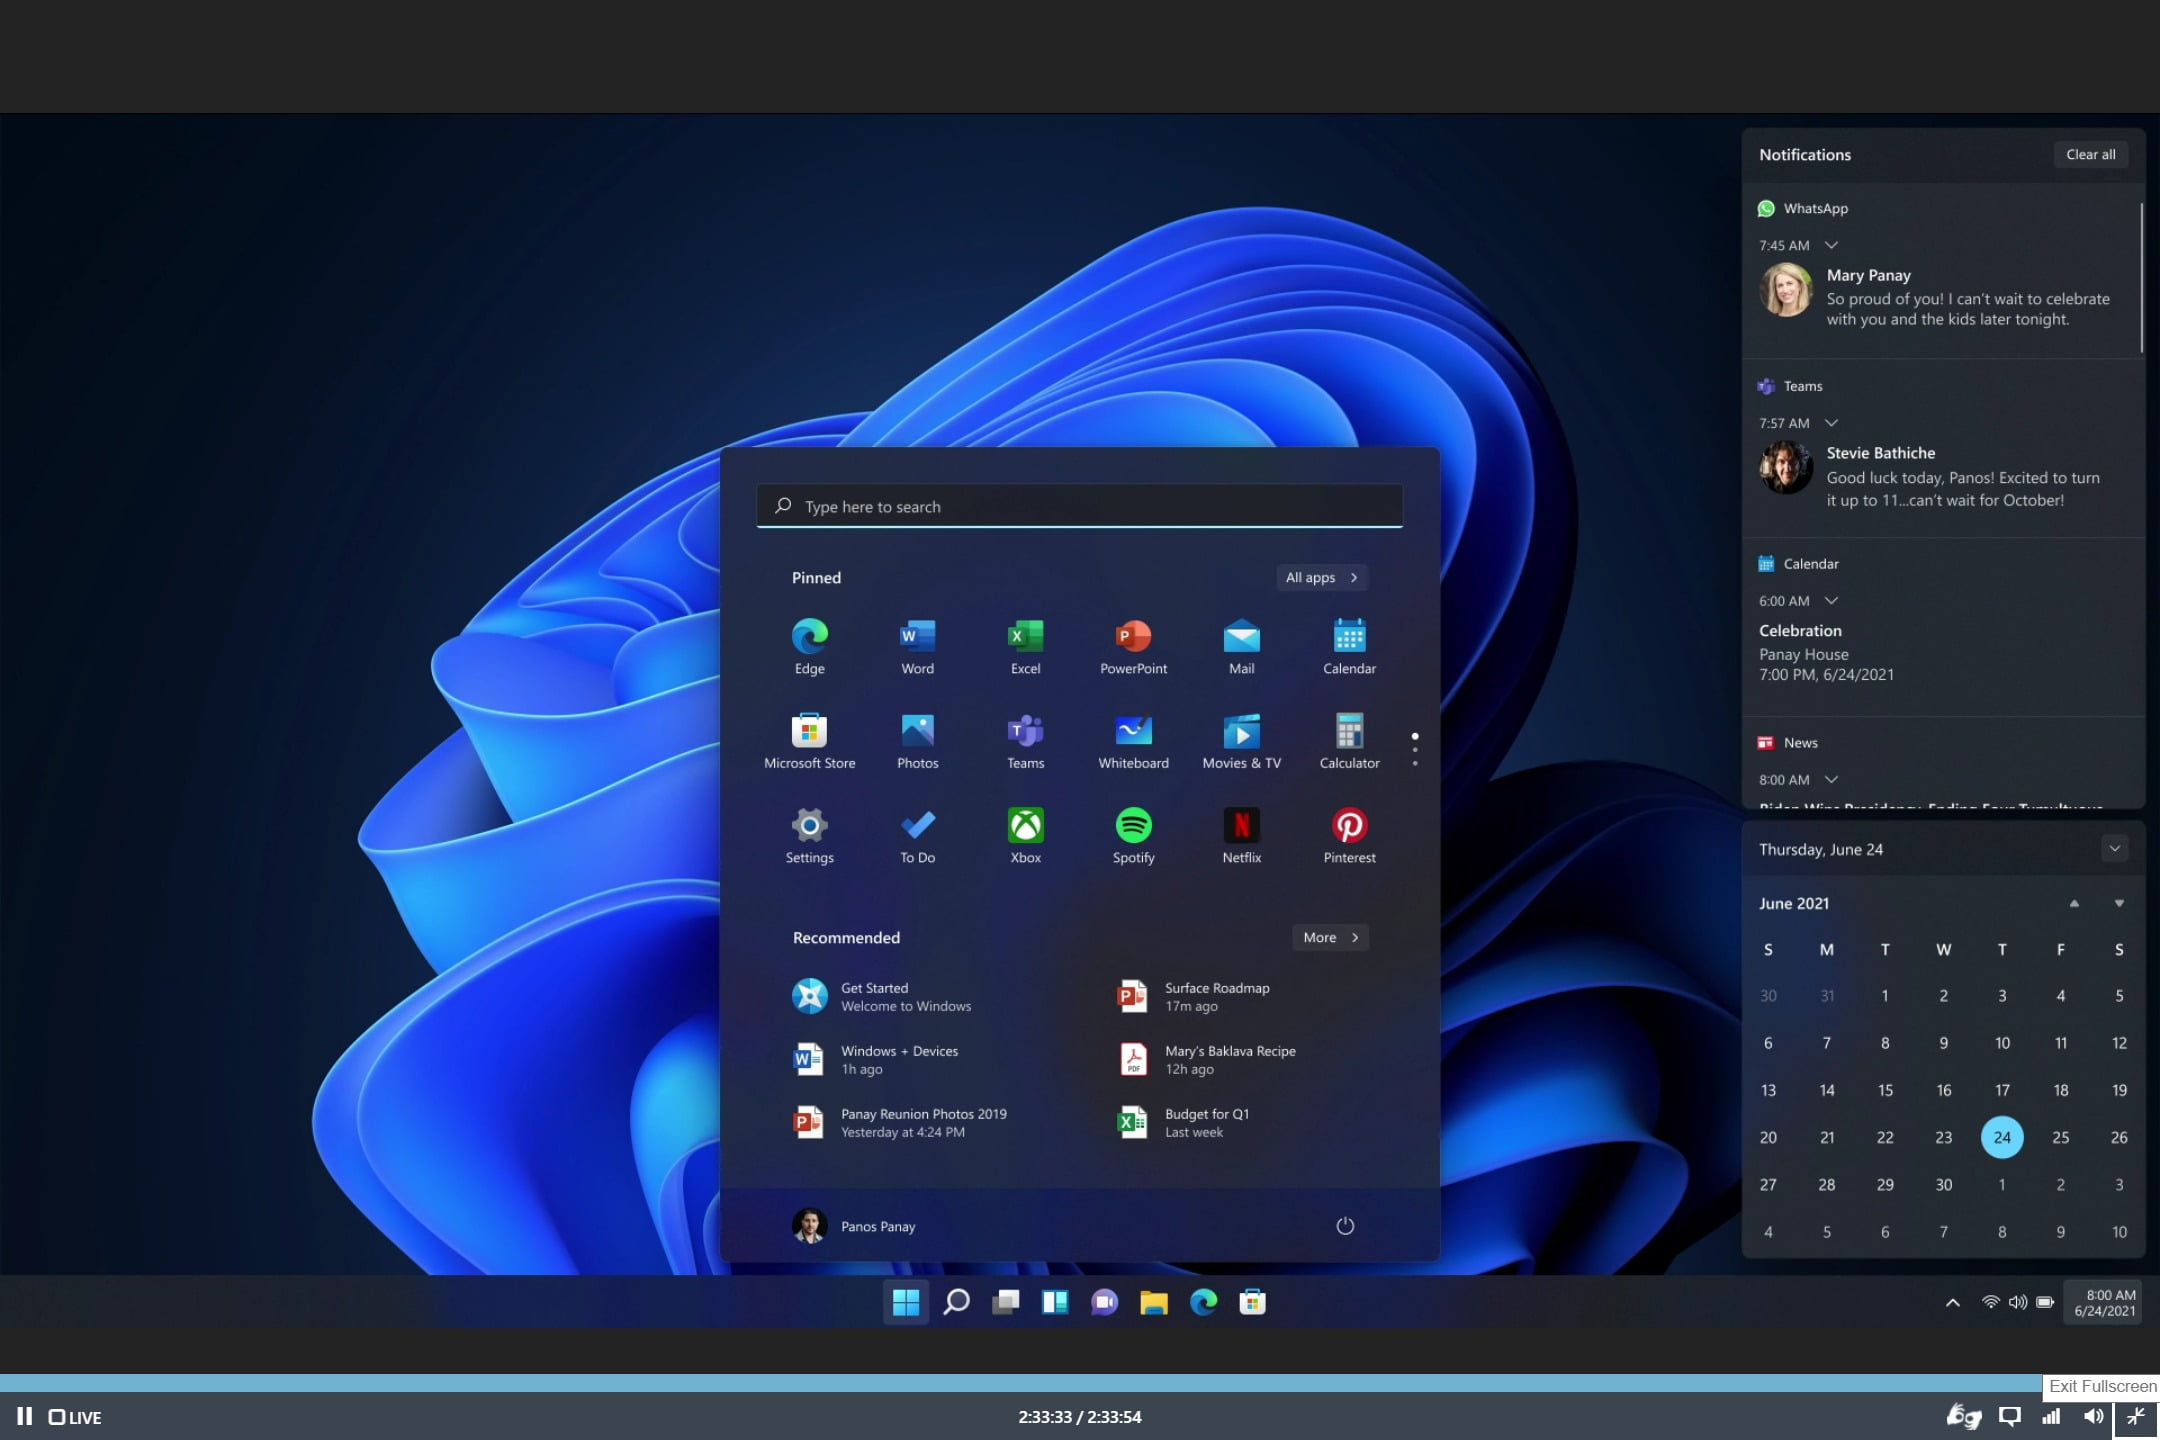Open File Explorer from taskbar
Screen dimensions: 2160x1440
click(1154, 1302)
